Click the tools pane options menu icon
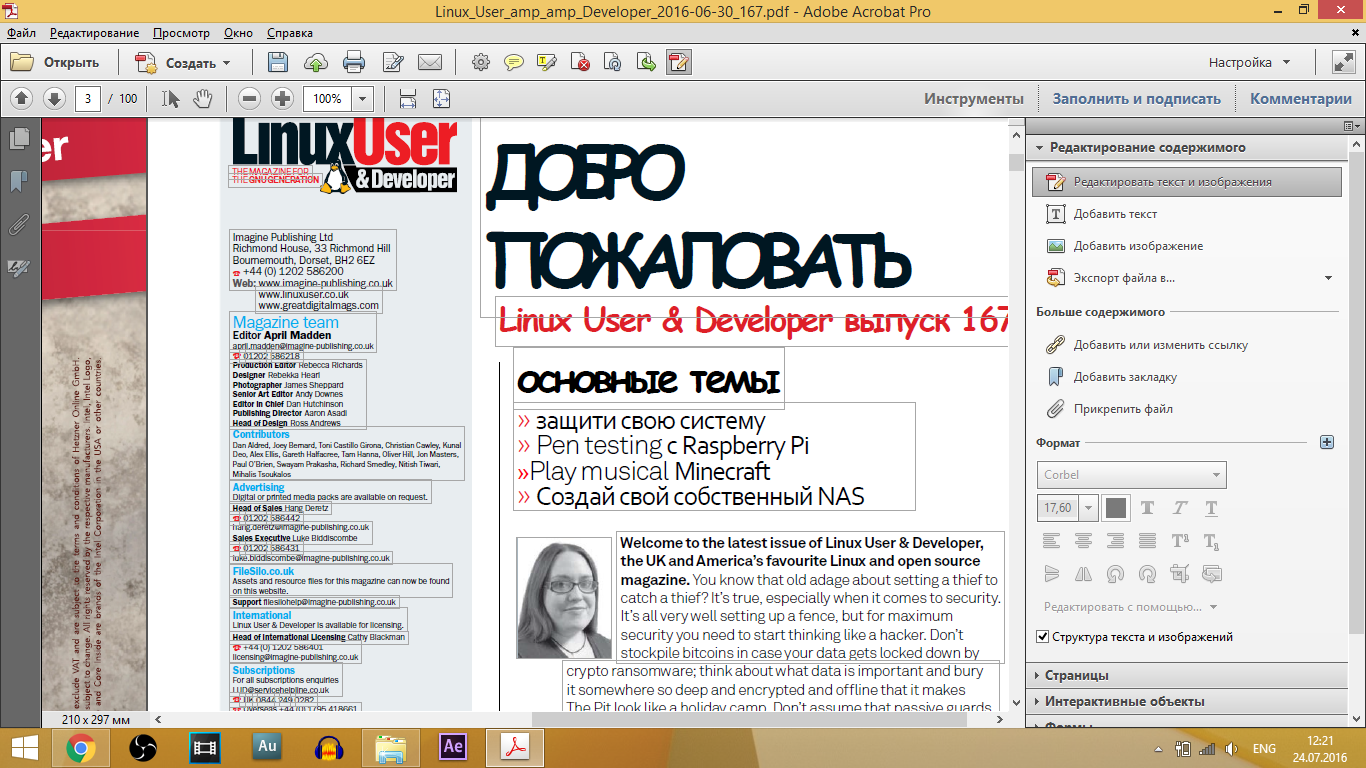 pos(1349,125)
